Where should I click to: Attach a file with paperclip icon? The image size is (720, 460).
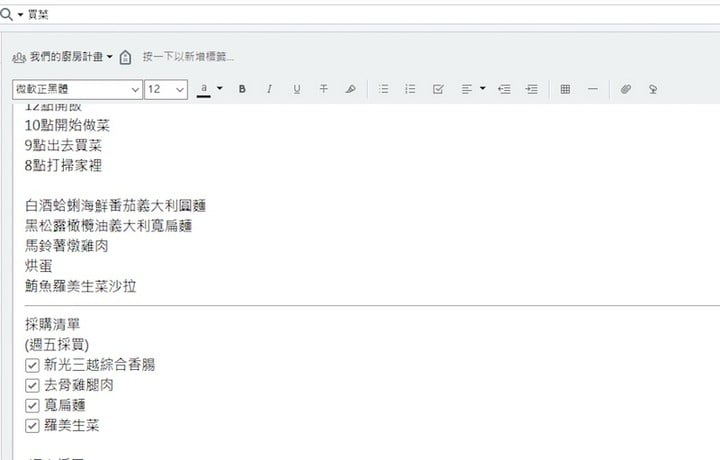pos(625,89)
